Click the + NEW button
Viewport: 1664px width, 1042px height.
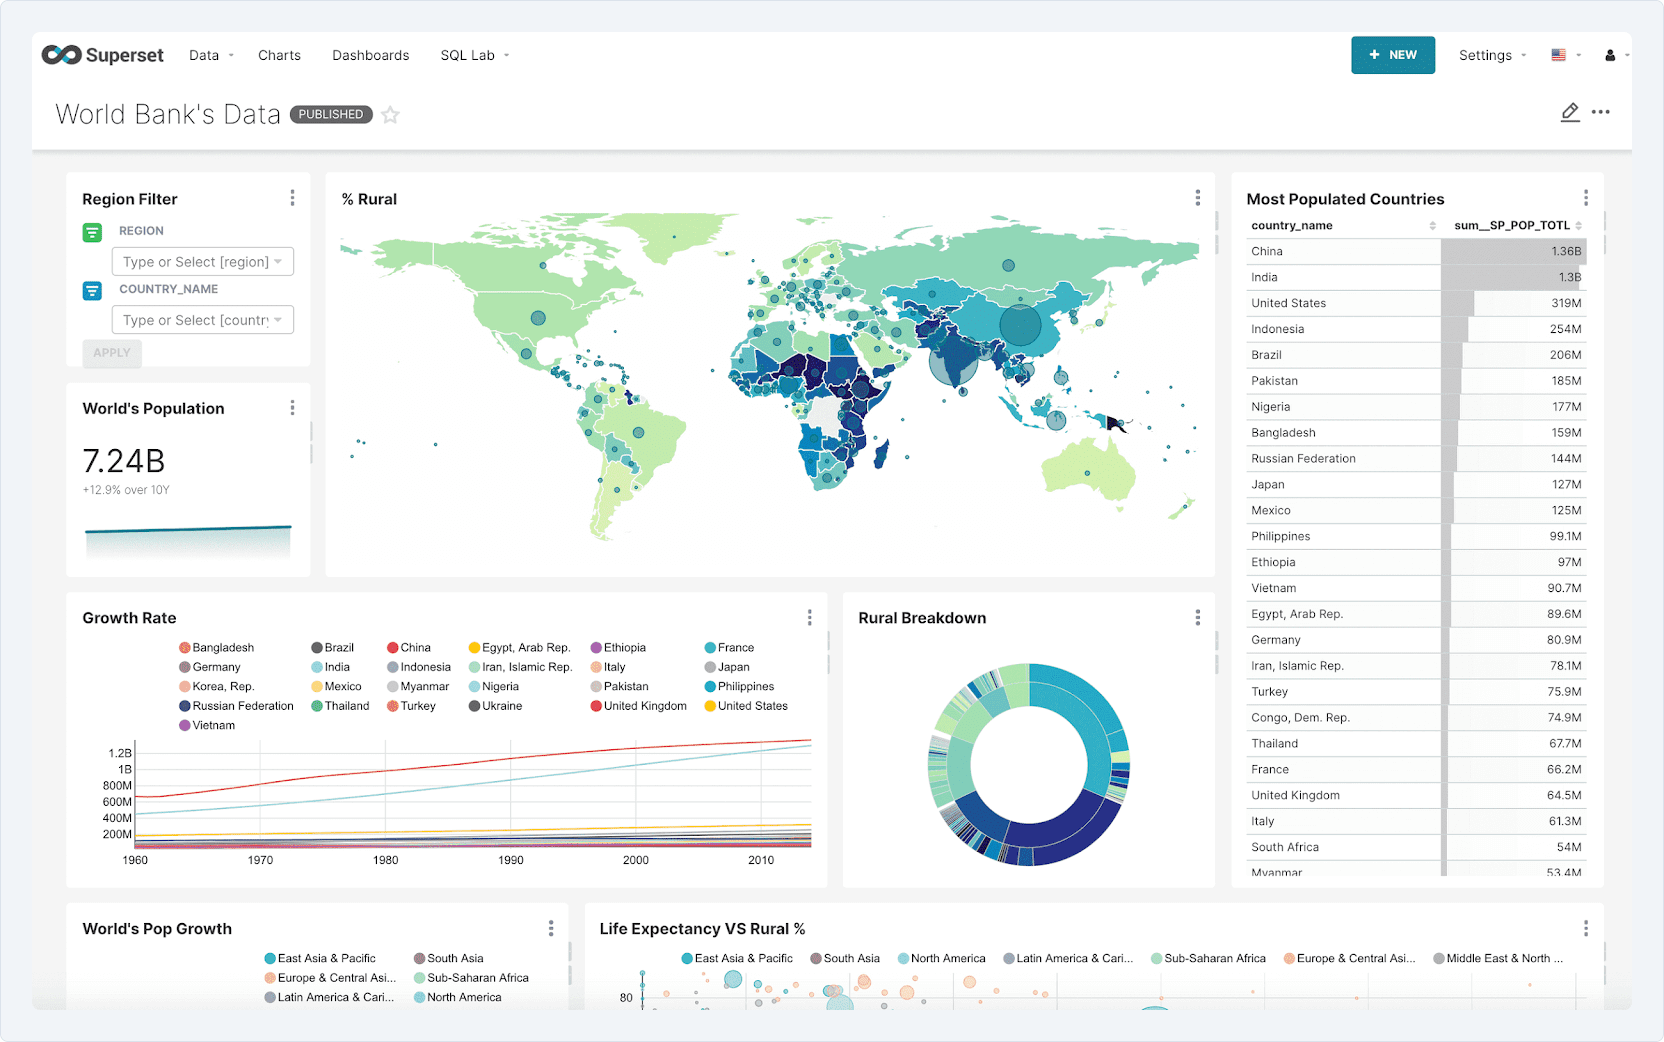(1392, 55)
